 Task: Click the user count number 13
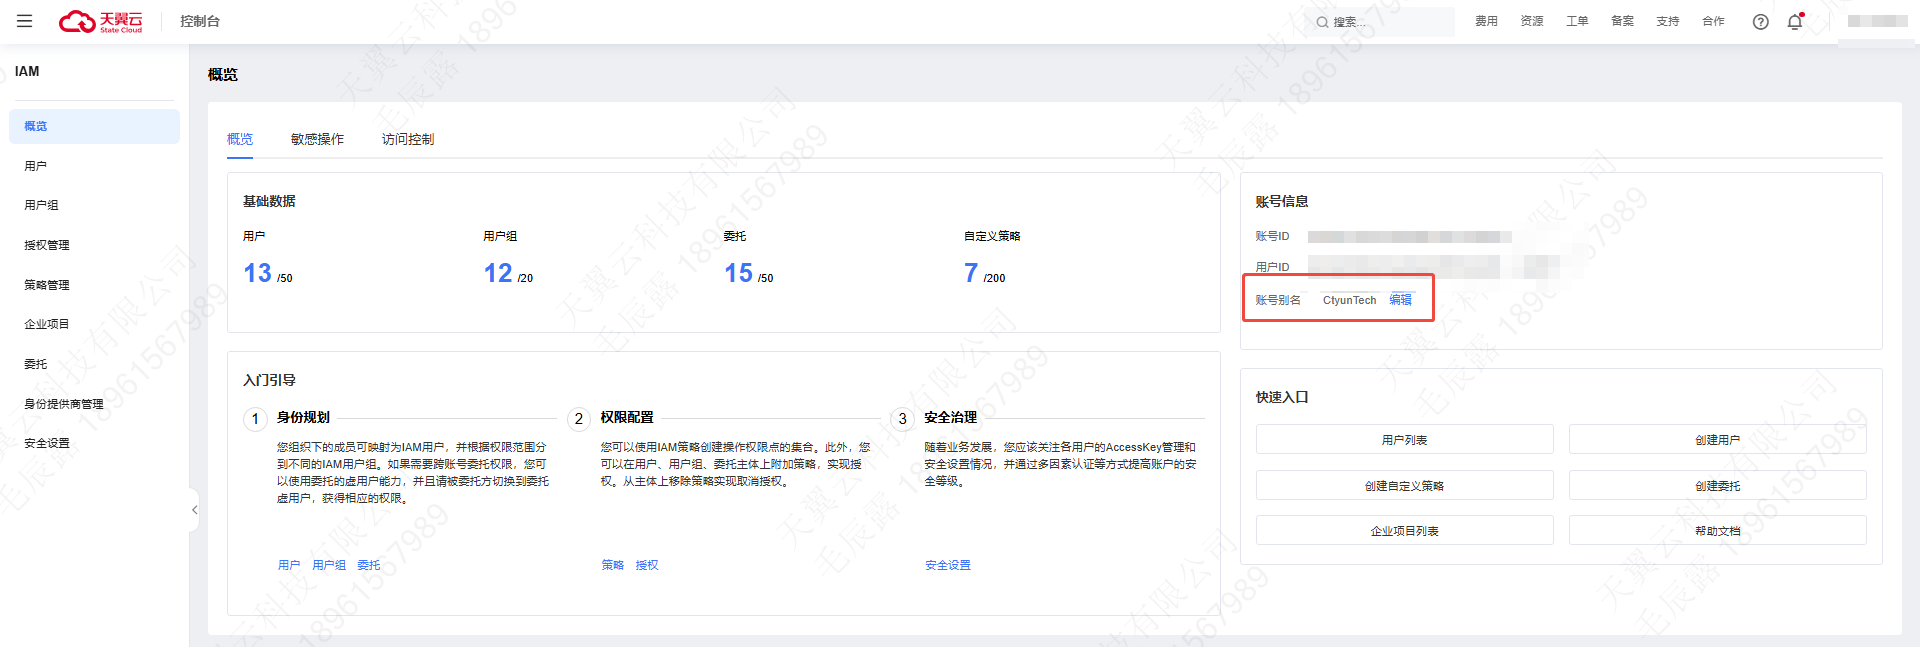coord(257,273)
